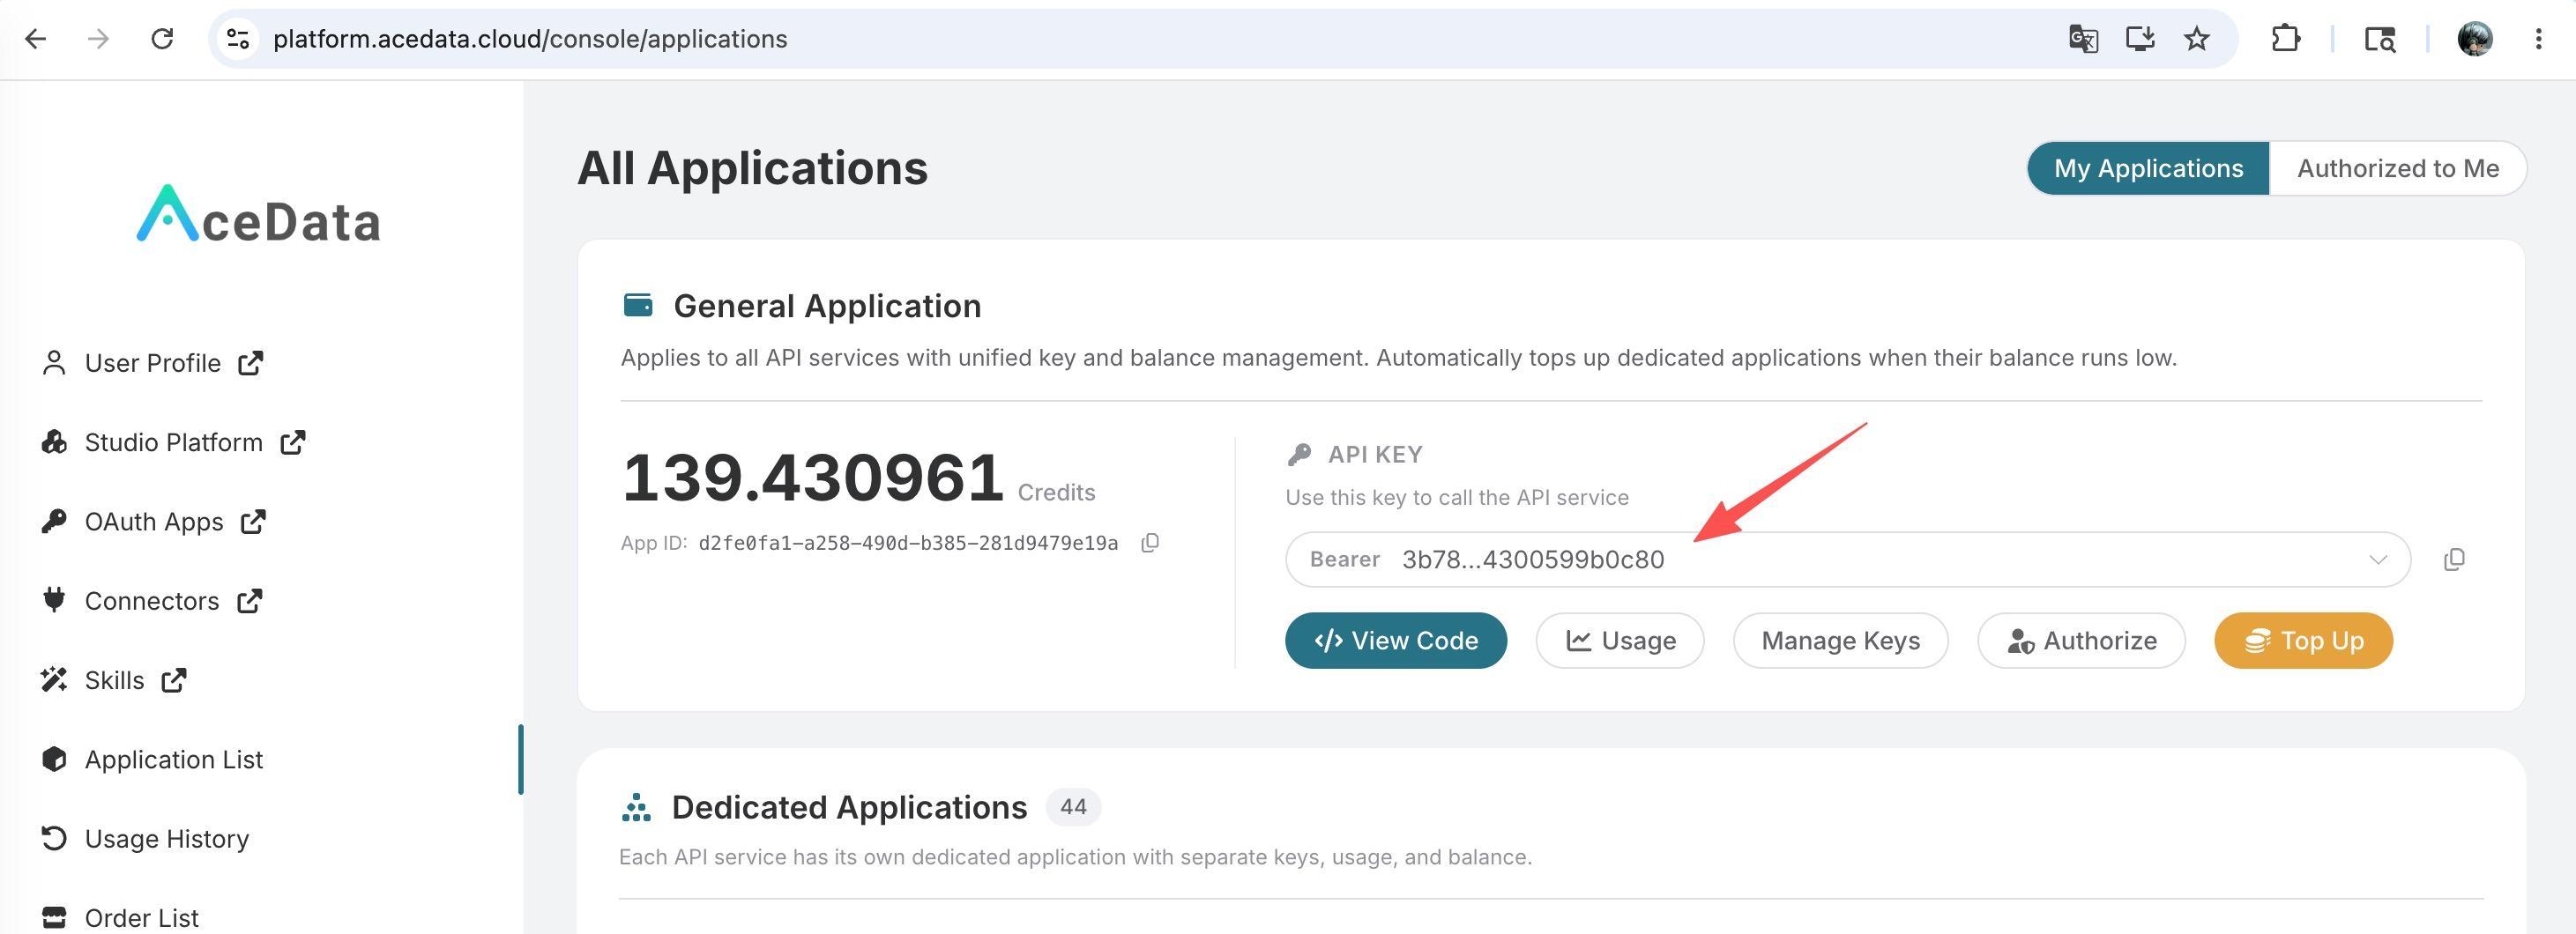
Task: Open Usage History page
Action: [145, 839]
